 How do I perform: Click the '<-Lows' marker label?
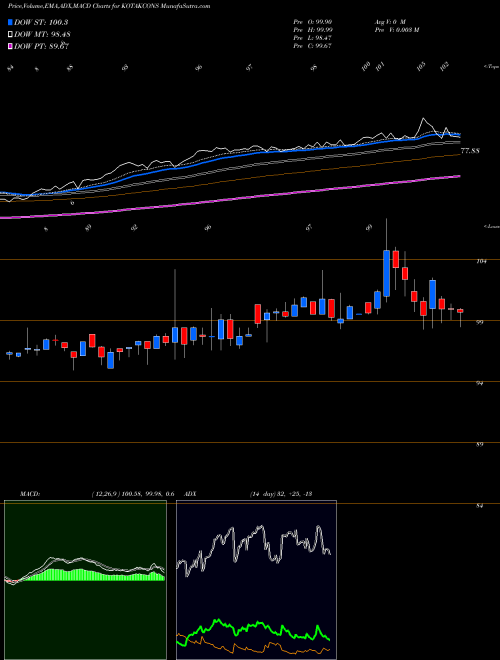point(491,227)
